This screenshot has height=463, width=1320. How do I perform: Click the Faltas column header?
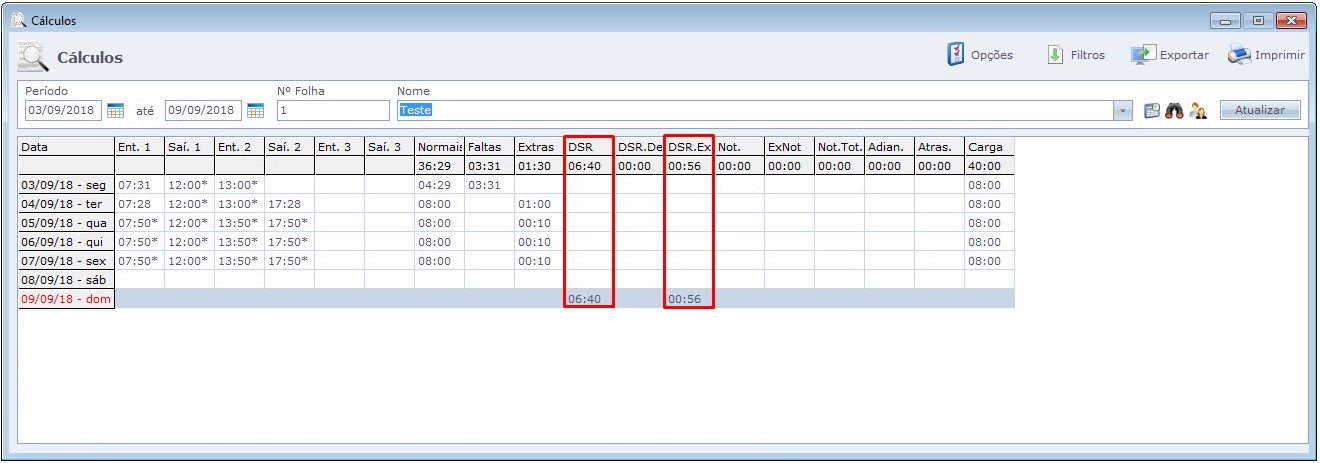[x=489, y=147]
